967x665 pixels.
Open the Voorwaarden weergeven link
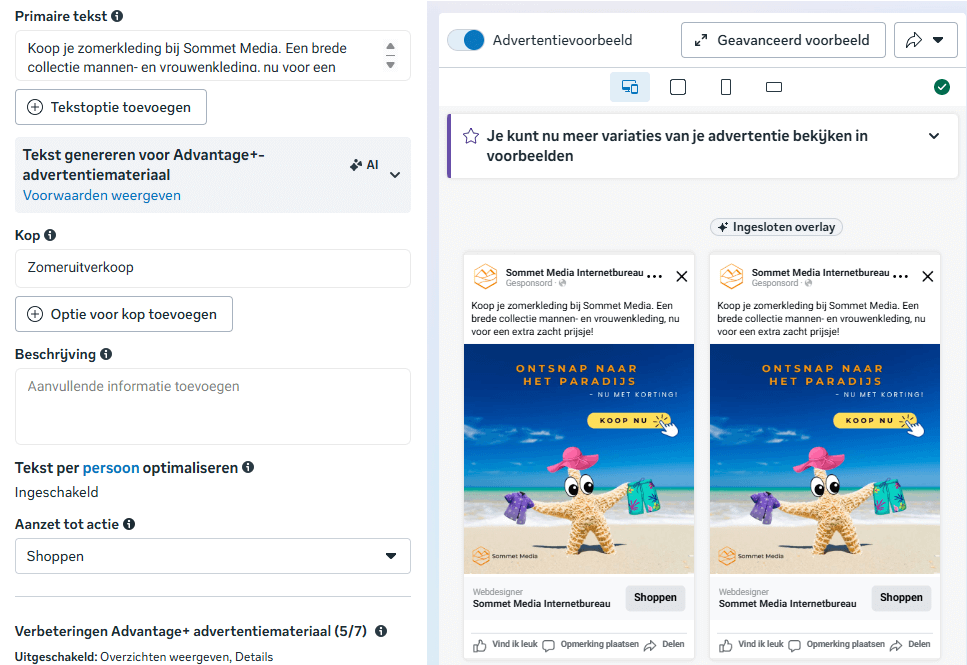[x=102, y=196]
